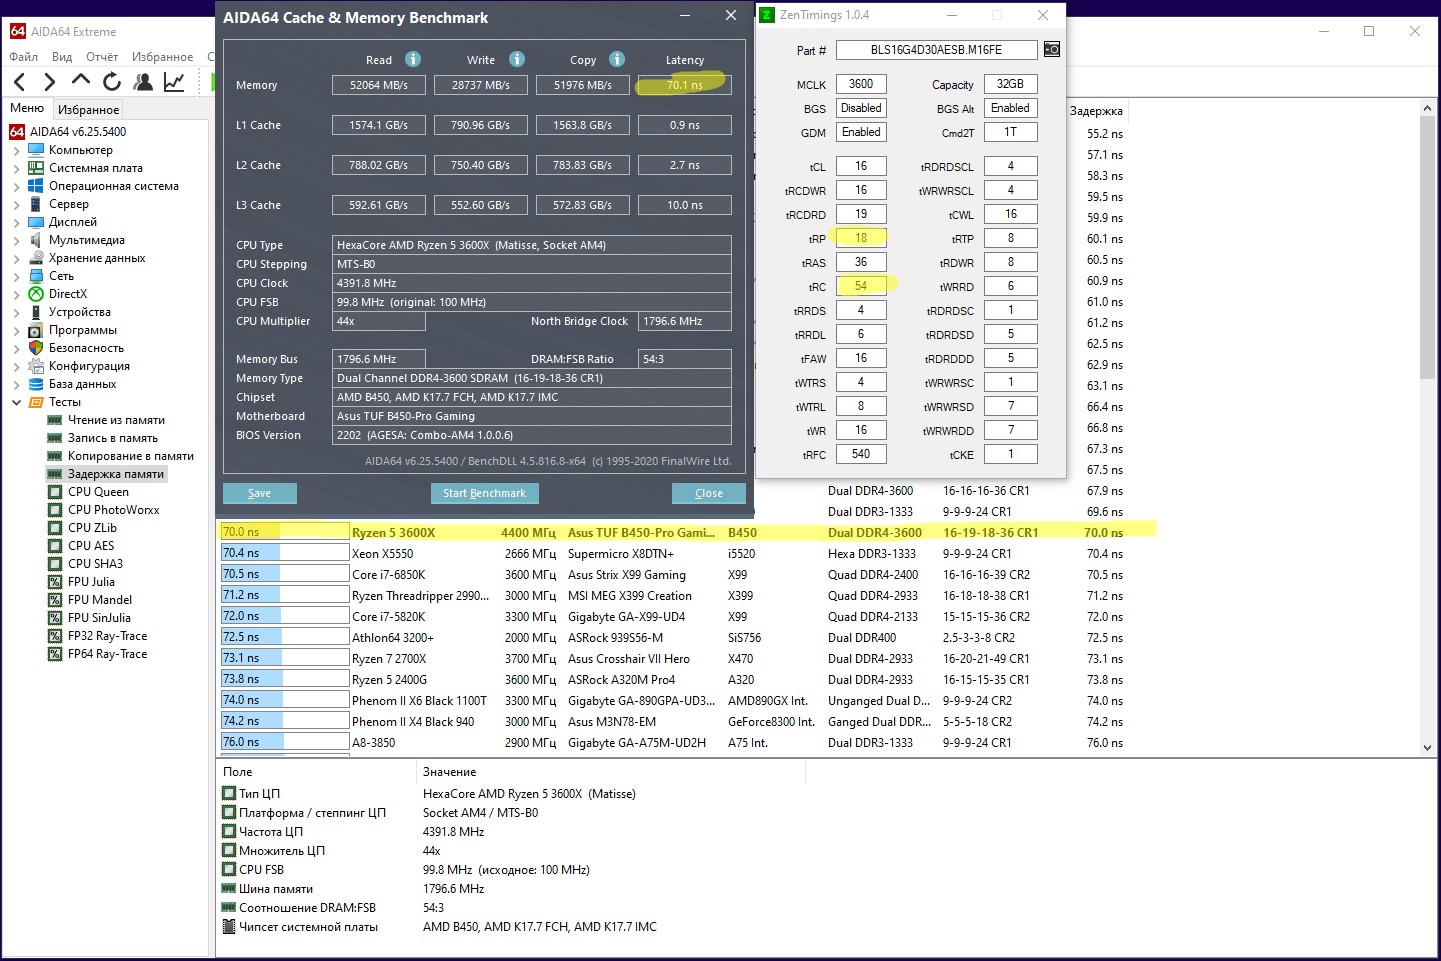This screenshot has height=961, width=1441.
Task: Click the Forward arrow in AIDA64 toolbar
Action: click(49, 82)
